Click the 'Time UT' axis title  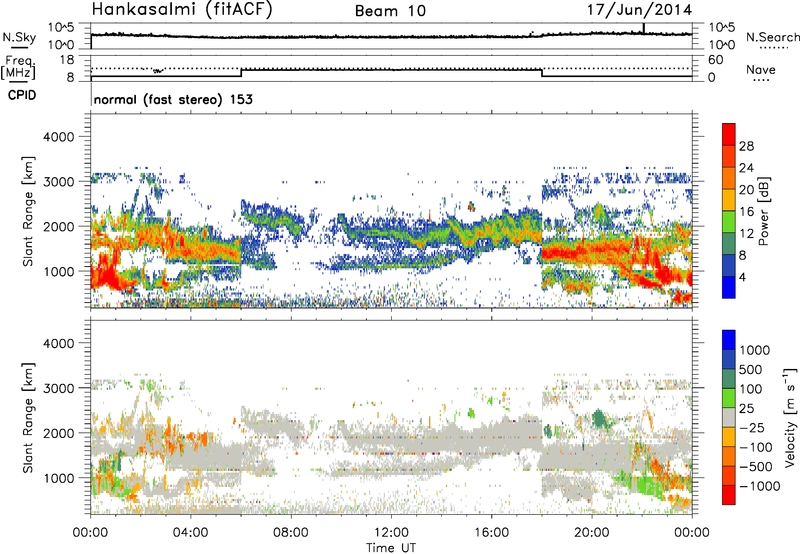(391, 548)
